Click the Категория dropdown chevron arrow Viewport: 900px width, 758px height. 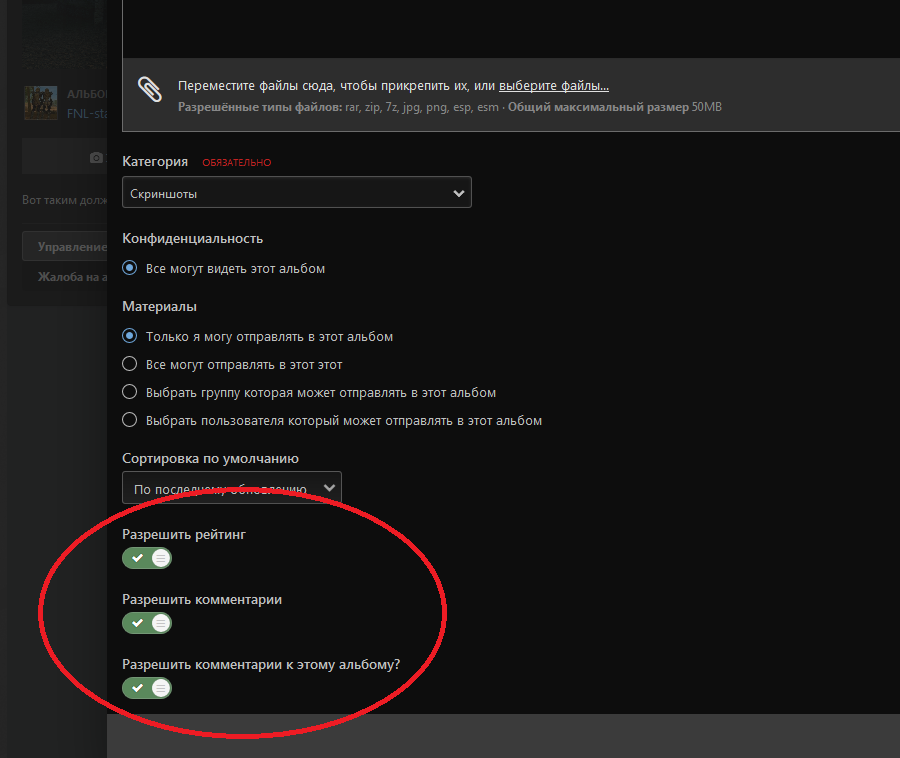tap(458, 193)
